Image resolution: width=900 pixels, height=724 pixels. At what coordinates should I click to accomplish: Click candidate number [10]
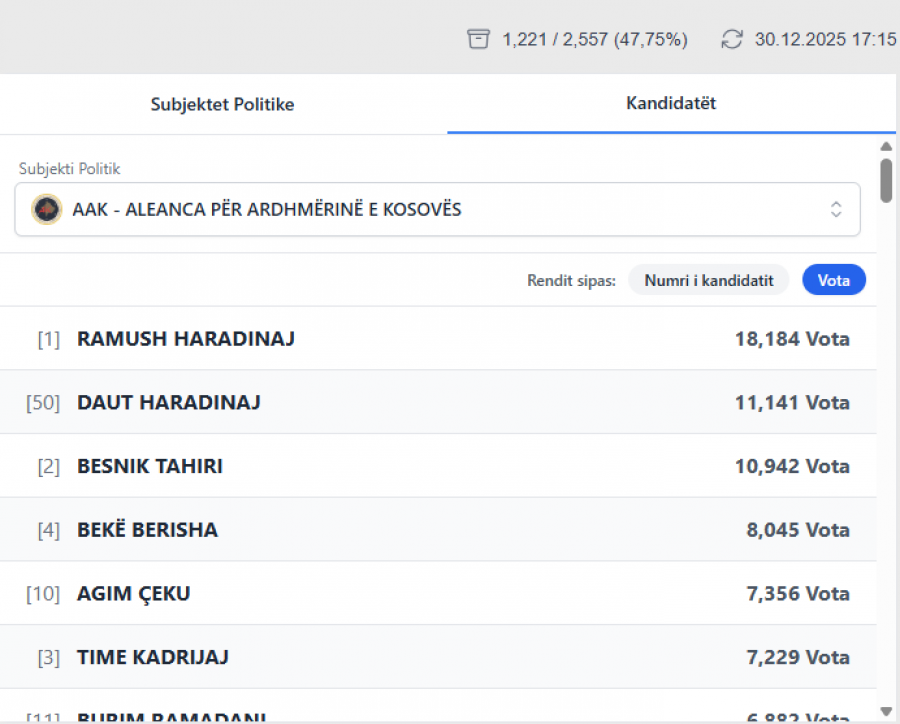43,594
